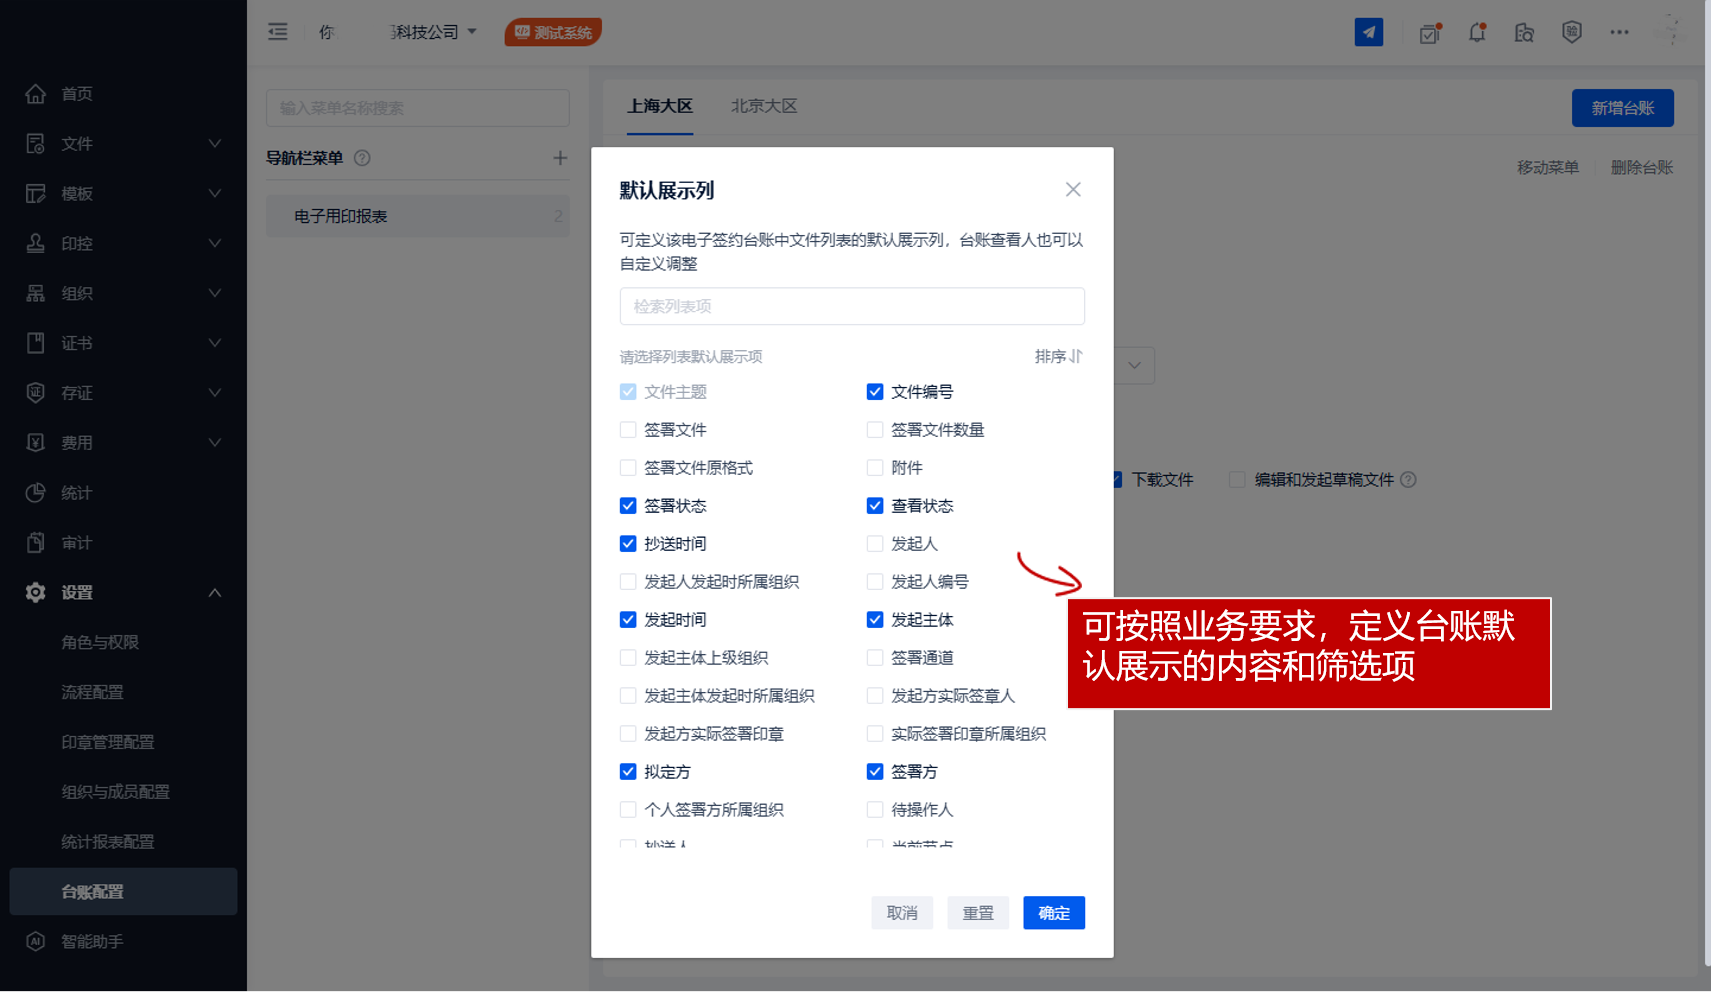This screenshot has height=992, width=1711.
Task: Click the help icon beside 编辑和发起草稿文件
Action: click(x=1408, y=480)
